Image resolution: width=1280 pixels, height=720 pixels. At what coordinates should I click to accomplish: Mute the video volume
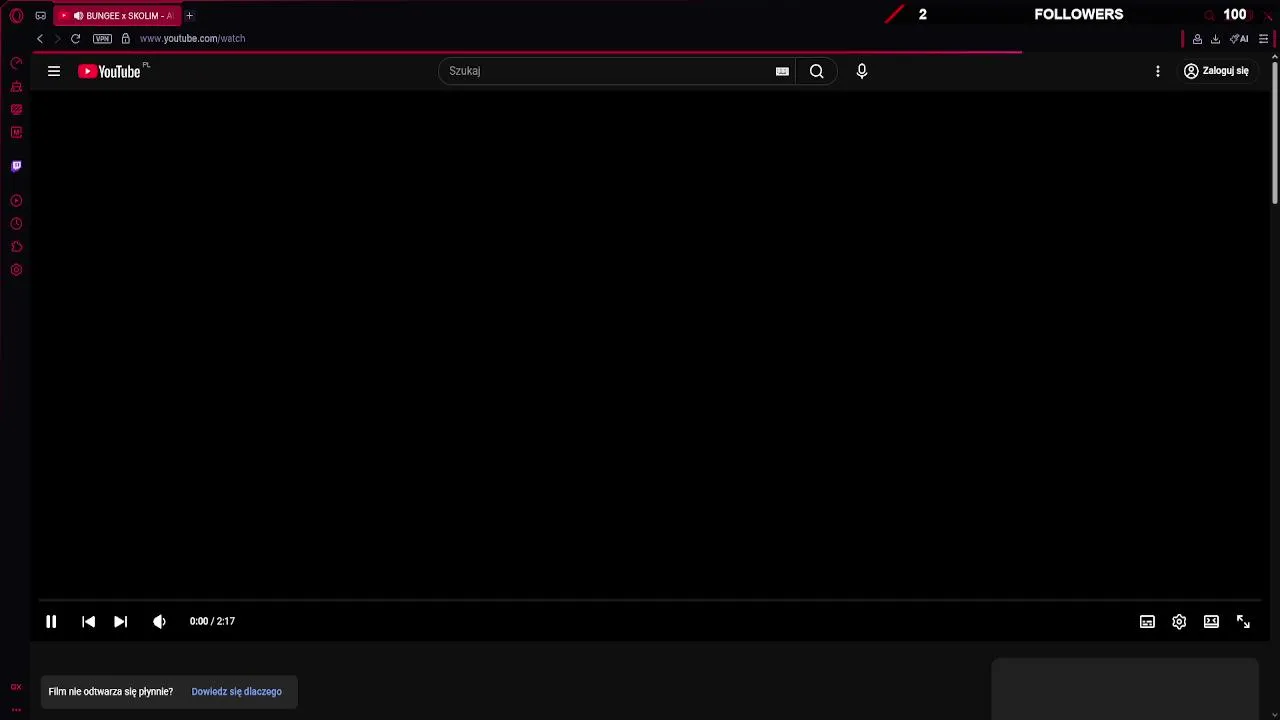[x=159, y=621]
